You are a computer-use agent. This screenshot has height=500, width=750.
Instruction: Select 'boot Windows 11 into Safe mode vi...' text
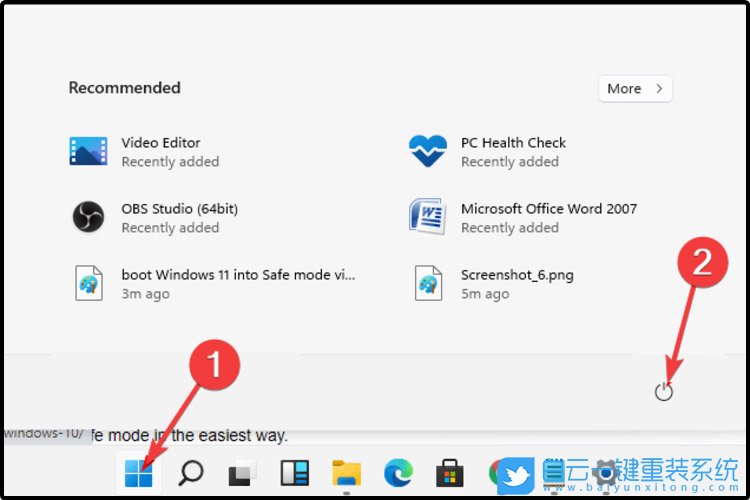tap(238, 275)
